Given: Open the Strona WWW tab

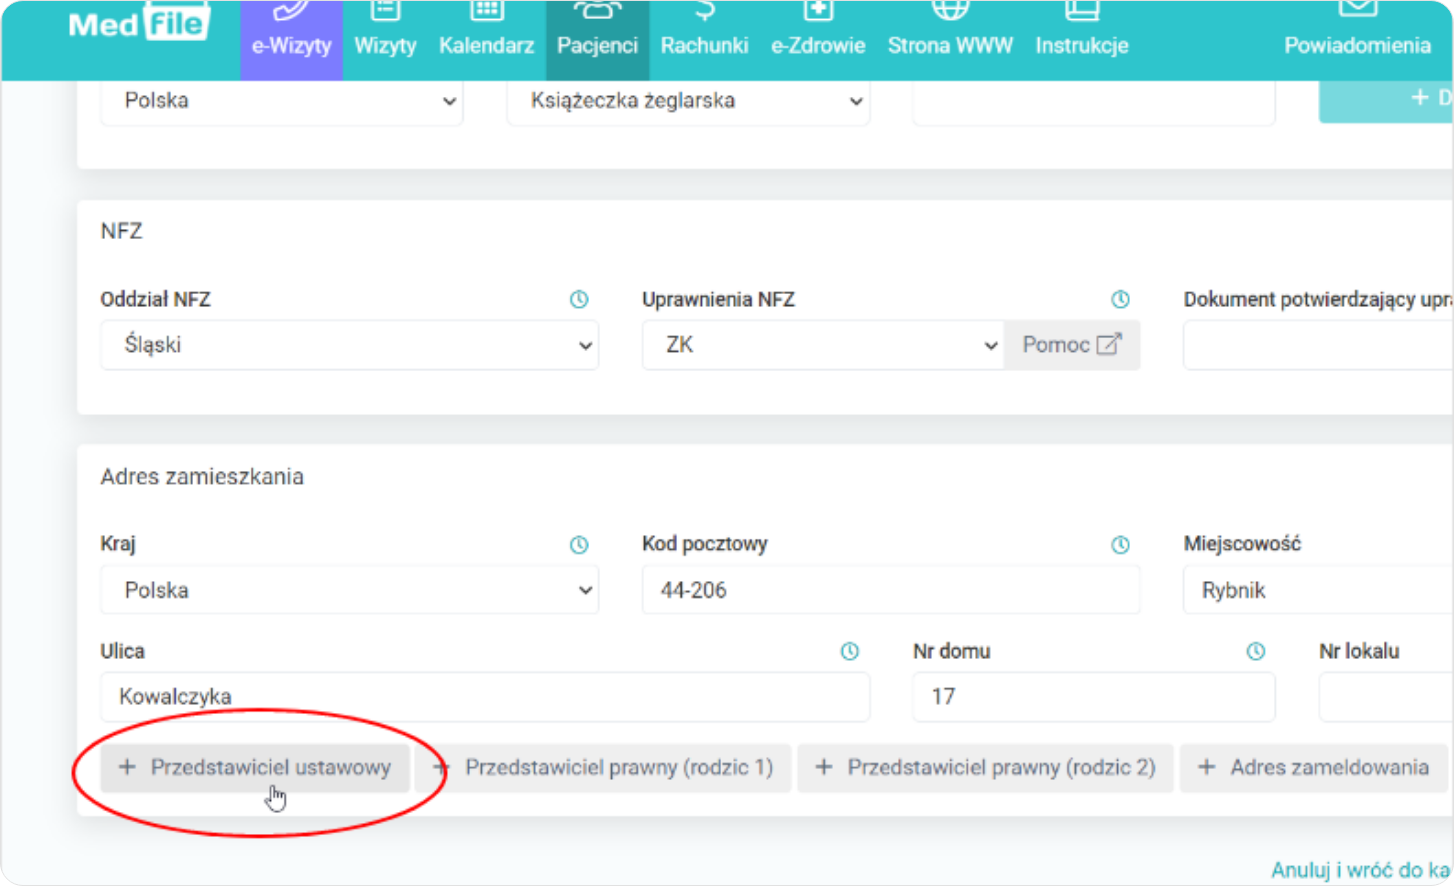Looking at the screenshot, I should (x=950, y=40).
